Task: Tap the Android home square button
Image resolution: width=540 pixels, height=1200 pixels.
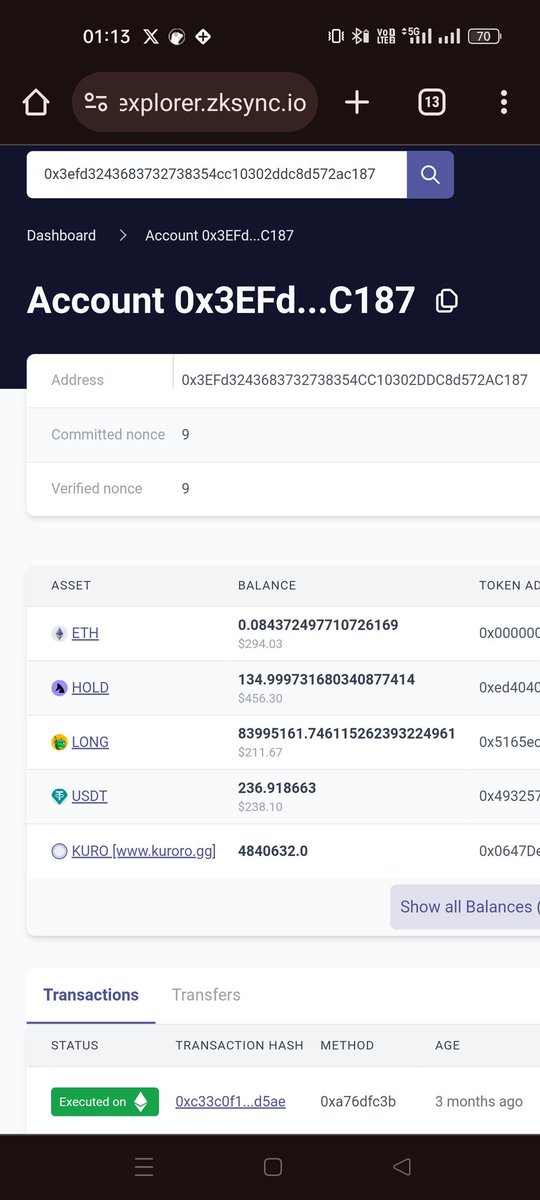Action: (x=272, y=1166)
